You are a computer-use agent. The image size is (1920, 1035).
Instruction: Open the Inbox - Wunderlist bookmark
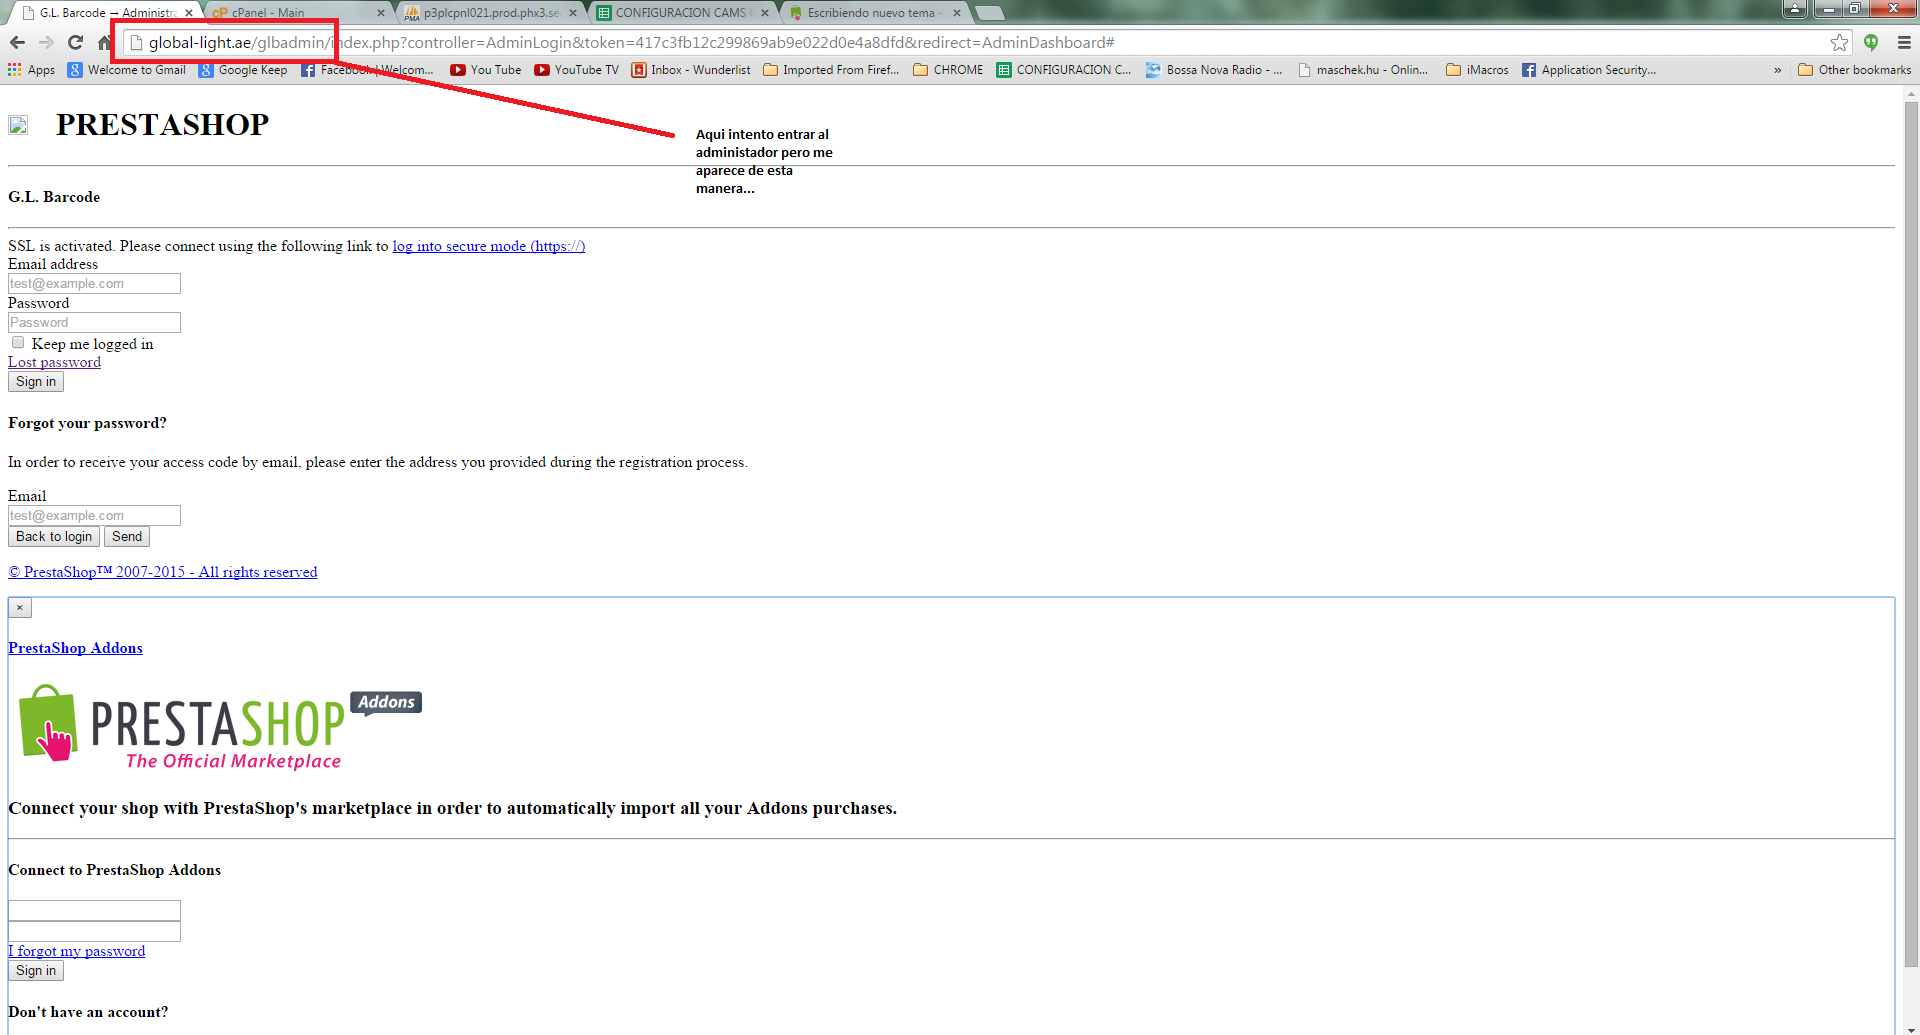[x=691, y=70]
